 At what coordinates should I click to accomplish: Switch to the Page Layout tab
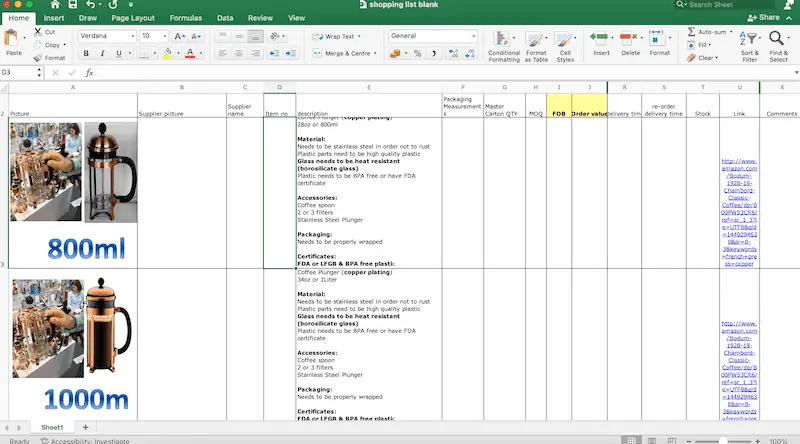tap(133, 18)
